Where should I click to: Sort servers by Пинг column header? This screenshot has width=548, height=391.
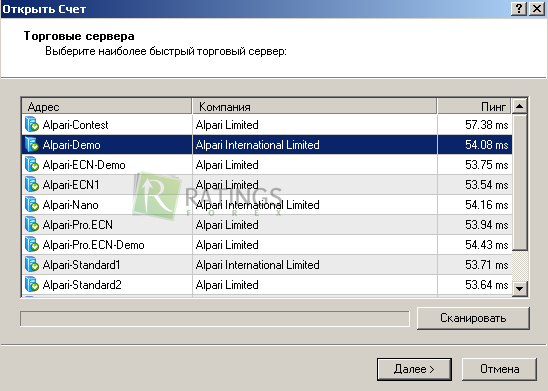click(475, 106)
